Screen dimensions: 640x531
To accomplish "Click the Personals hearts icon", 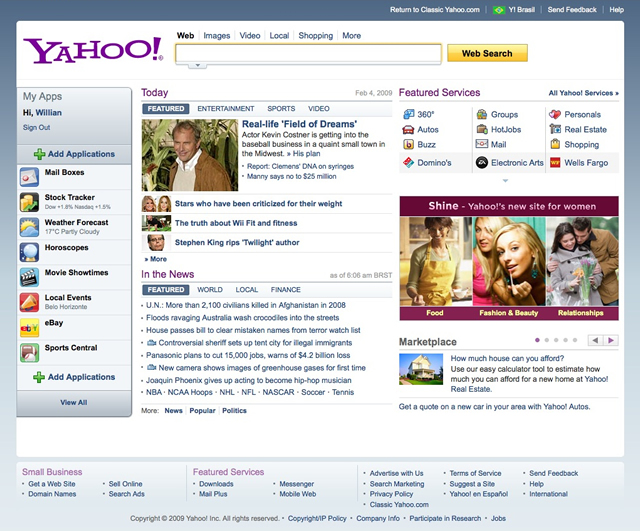I will click(555, 114).
